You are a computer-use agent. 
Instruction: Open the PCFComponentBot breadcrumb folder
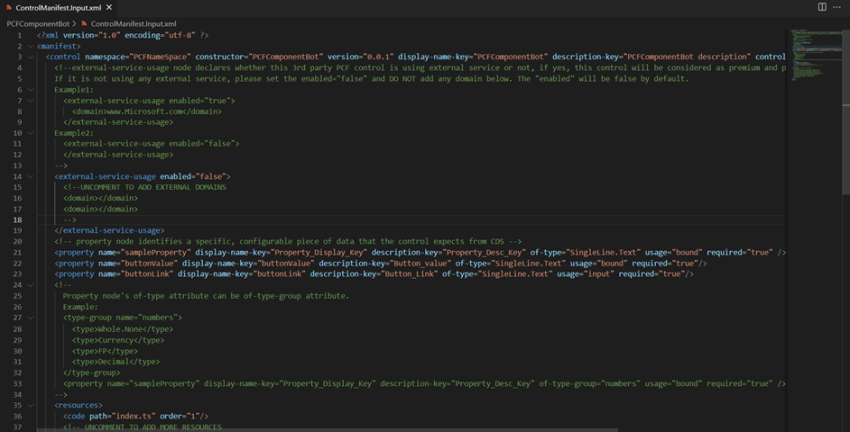click(38, 24)
